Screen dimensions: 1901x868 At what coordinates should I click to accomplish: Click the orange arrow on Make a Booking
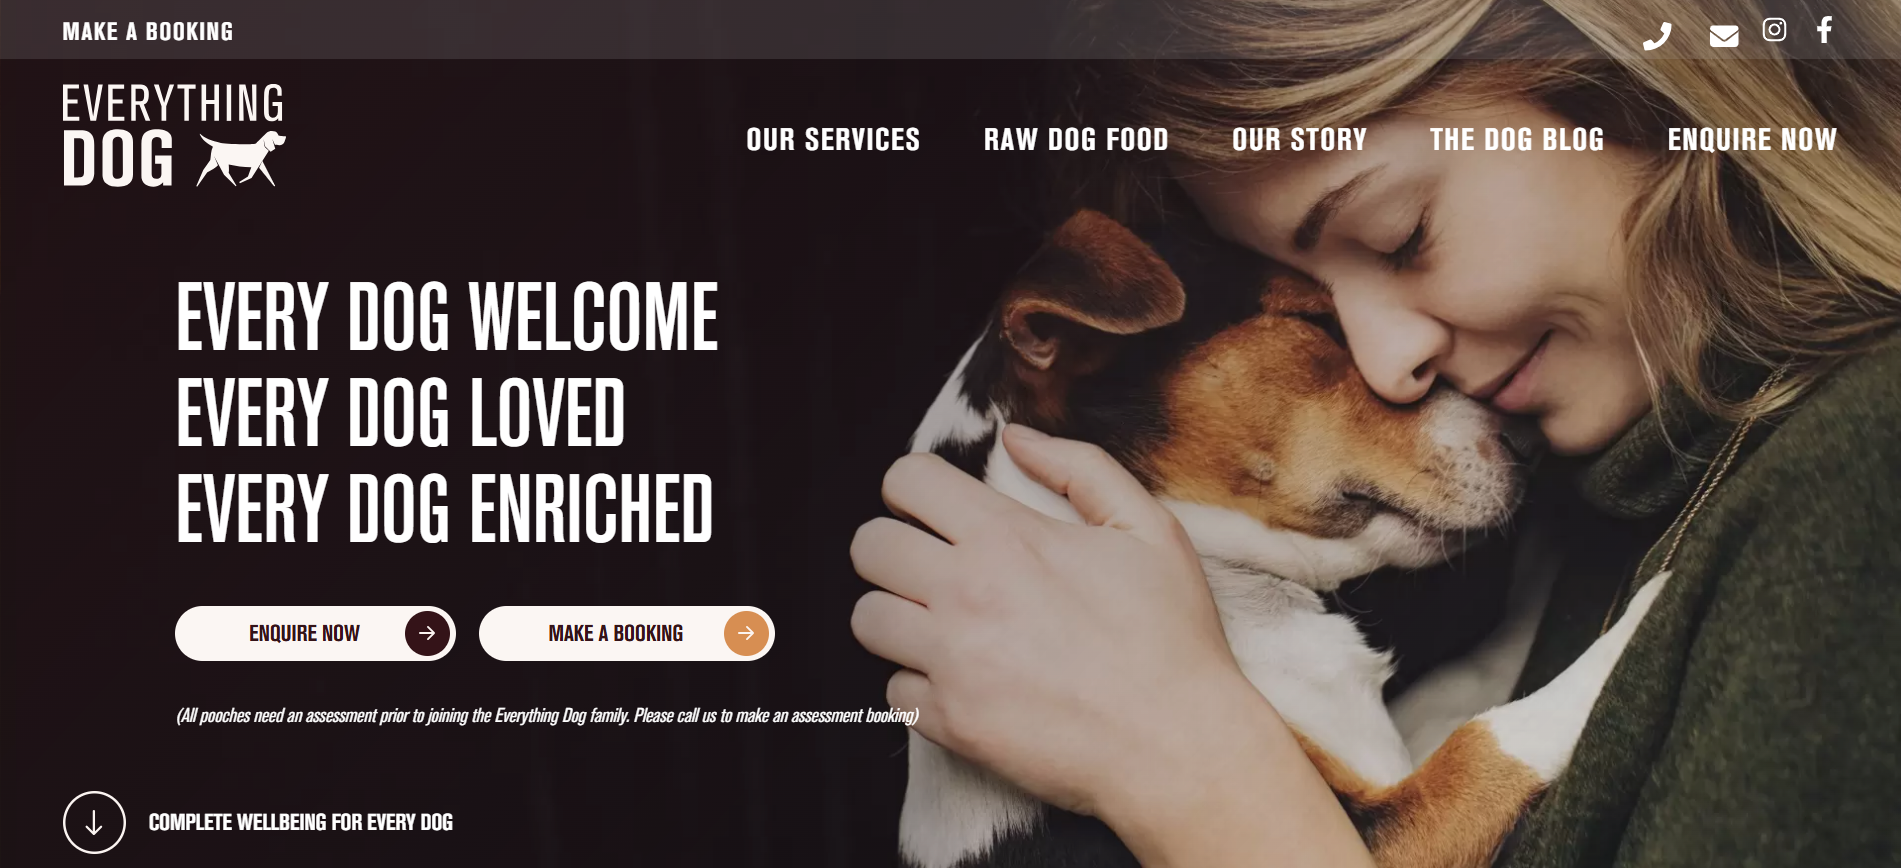click(746, 633)
